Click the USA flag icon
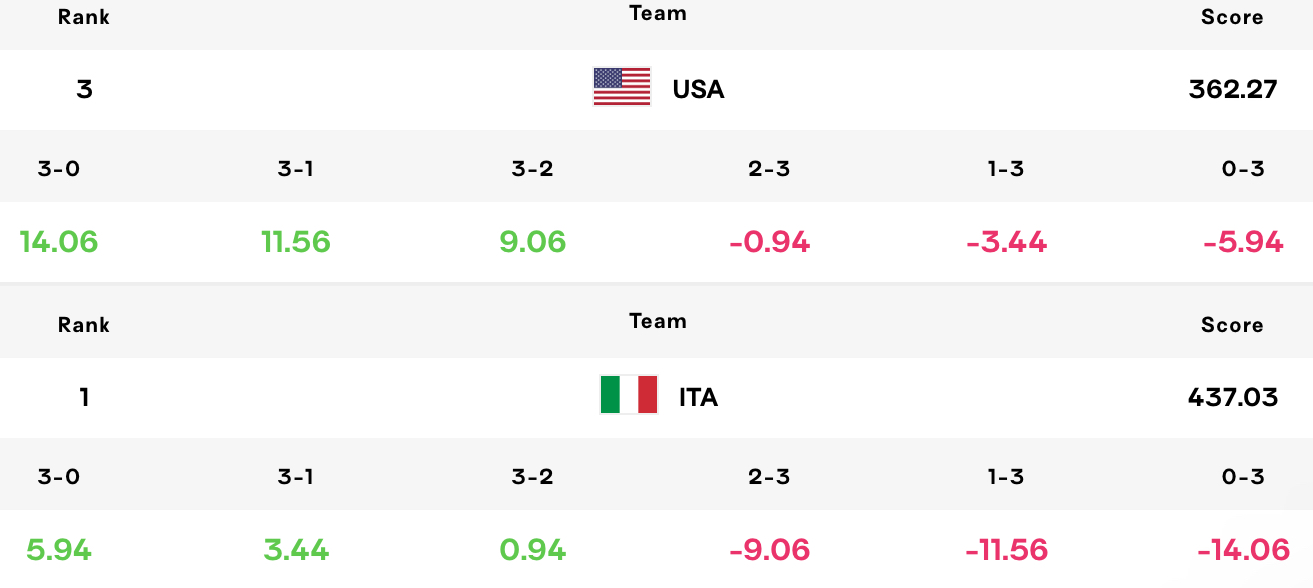The height and width of the screenshot is (588, 1313). point(621,87)
